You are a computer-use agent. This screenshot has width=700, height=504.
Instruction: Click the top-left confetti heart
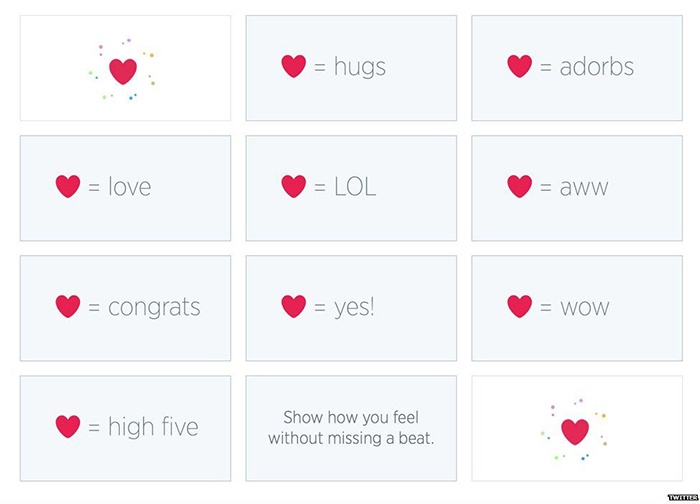[x=123, y=71]
